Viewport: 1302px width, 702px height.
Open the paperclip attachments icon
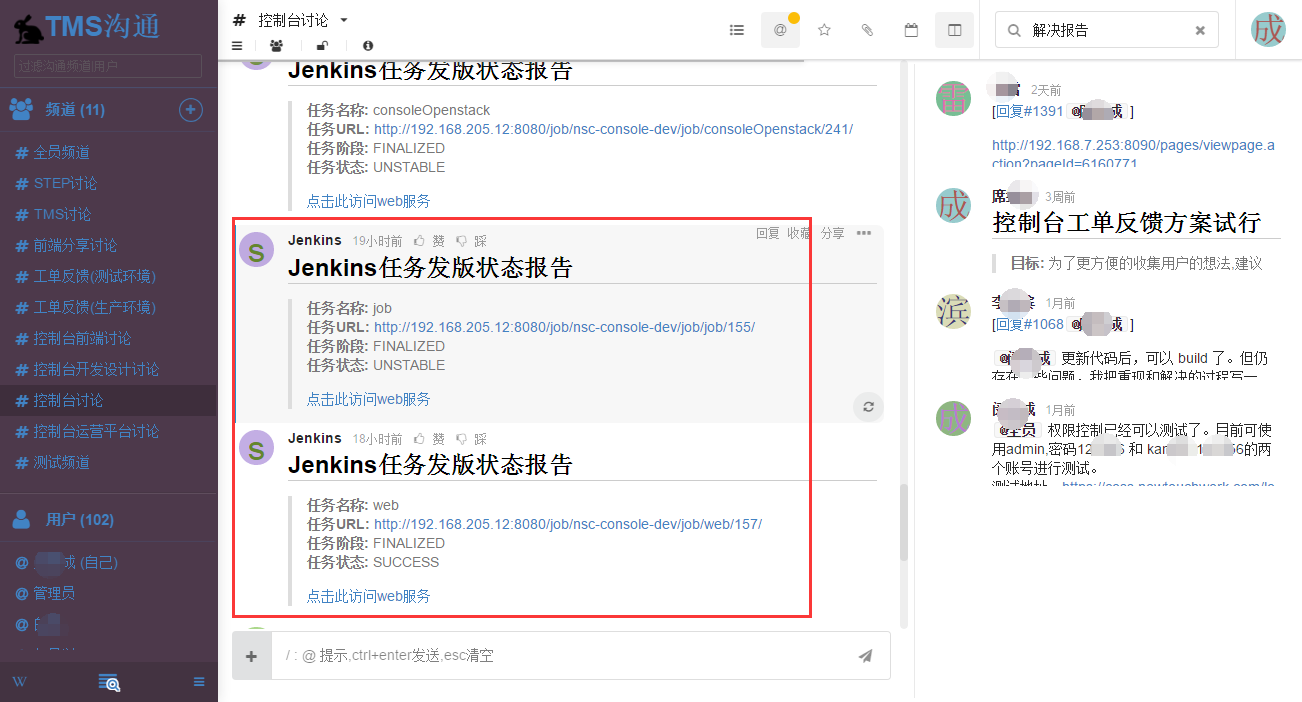867,30
